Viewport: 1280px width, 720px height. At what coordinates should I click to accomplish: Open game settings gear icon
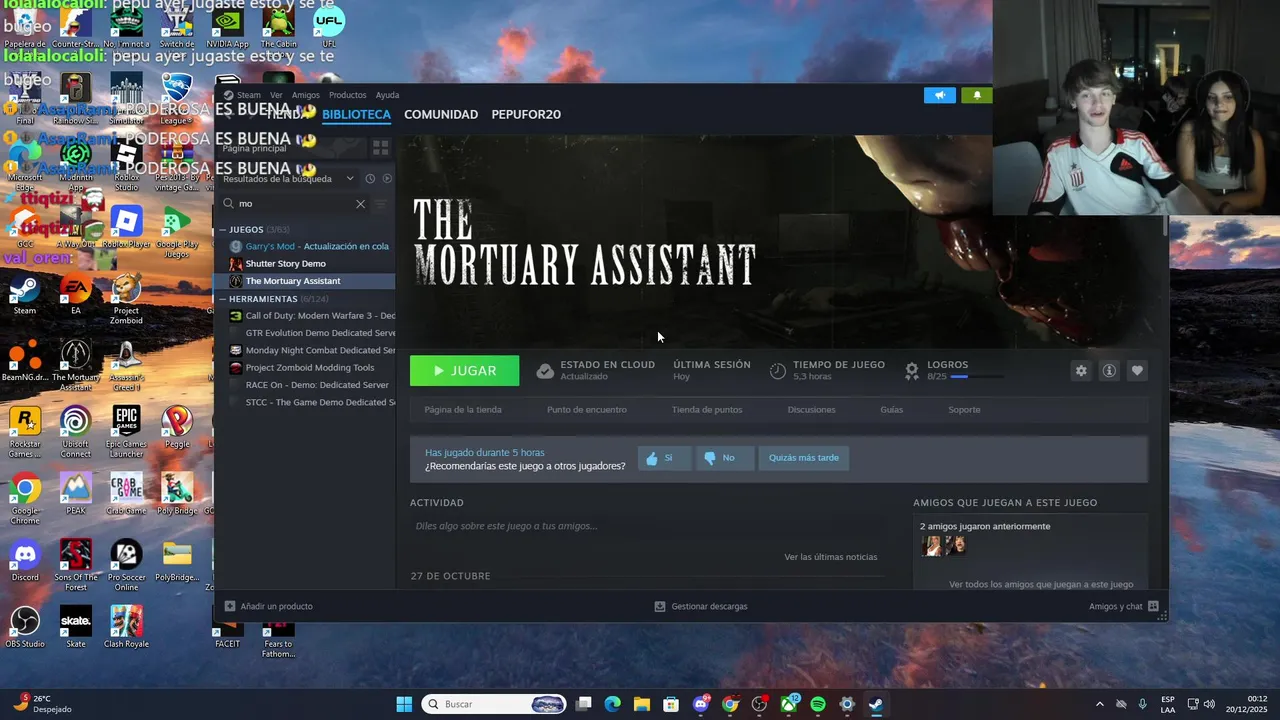[1081, 371]
